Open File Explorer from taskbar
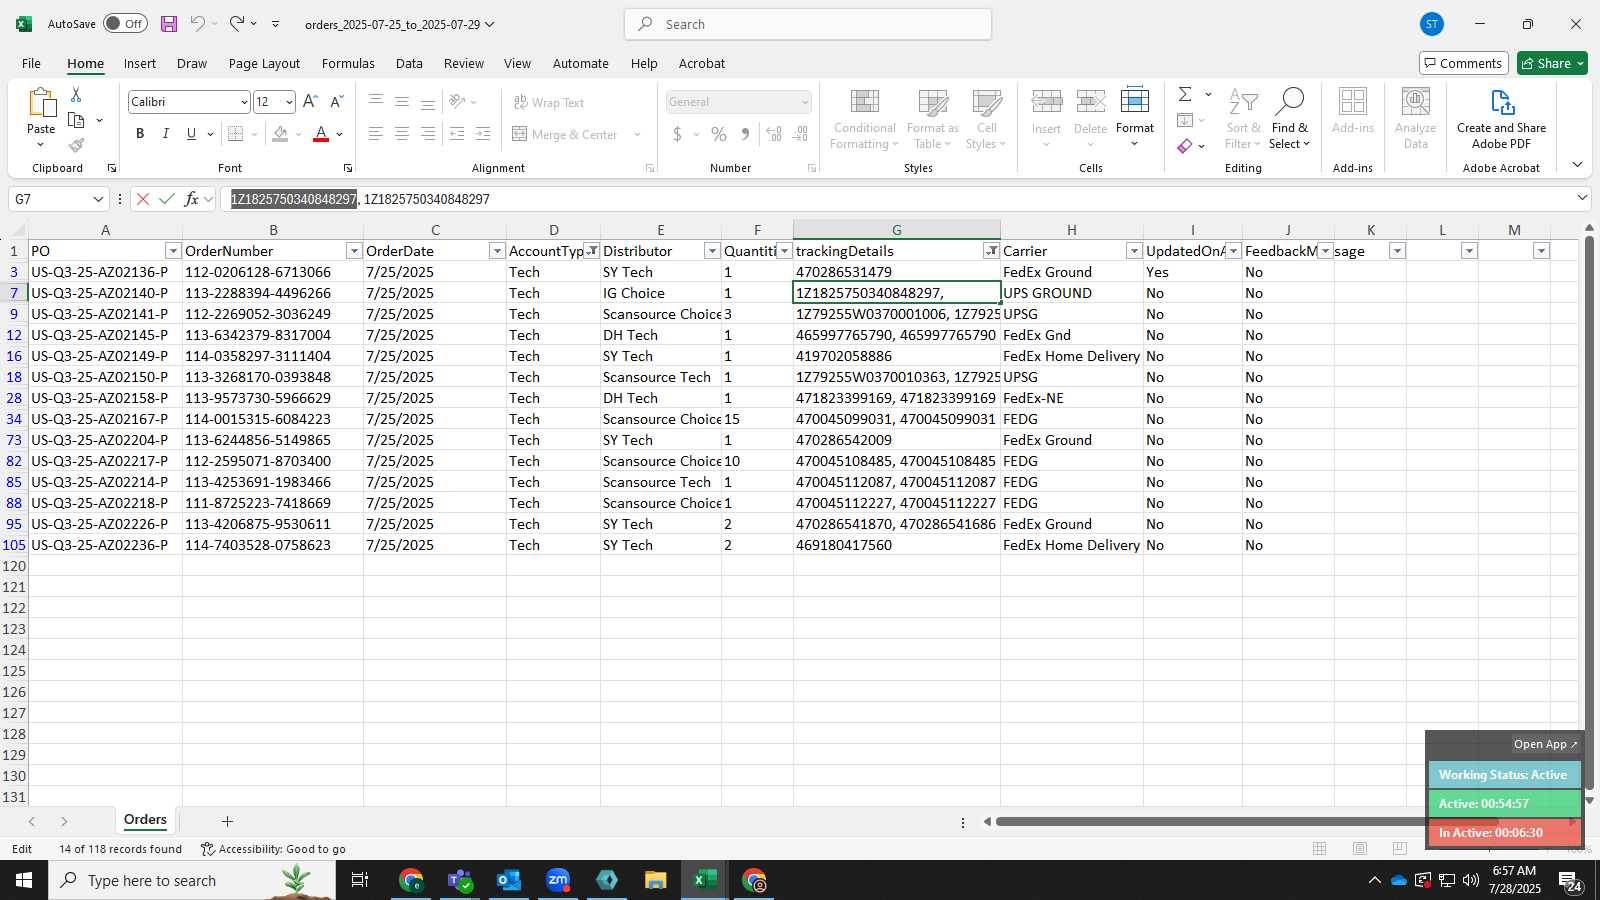Image resolution: width=1600 pixels, height=900 pixels. [655, 880]
